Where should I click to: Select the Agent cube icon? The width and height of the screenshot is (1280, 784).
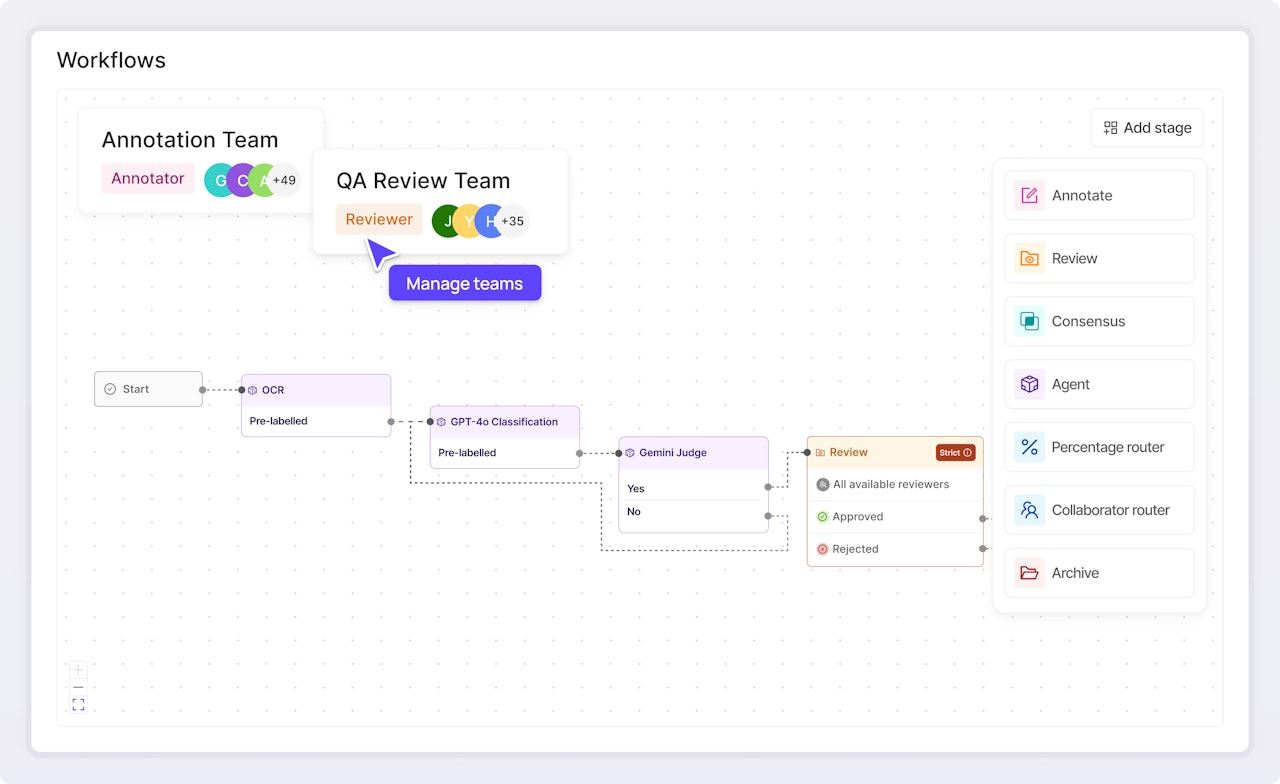pos(1029,384)
